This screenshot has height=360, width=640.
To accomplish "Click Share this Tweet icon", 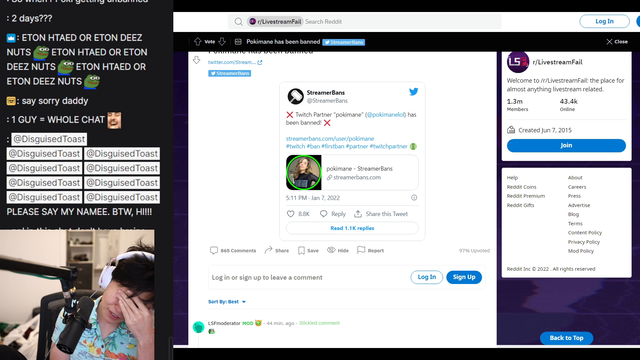I will point(358,213).
